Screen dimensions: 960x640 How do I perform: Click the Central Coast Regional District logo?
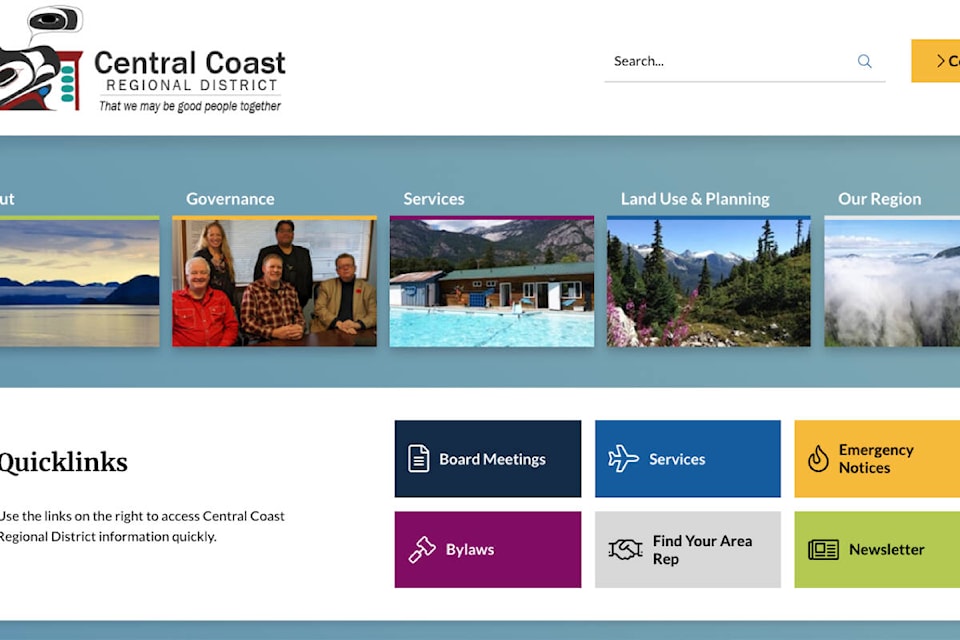coord(143,61)
